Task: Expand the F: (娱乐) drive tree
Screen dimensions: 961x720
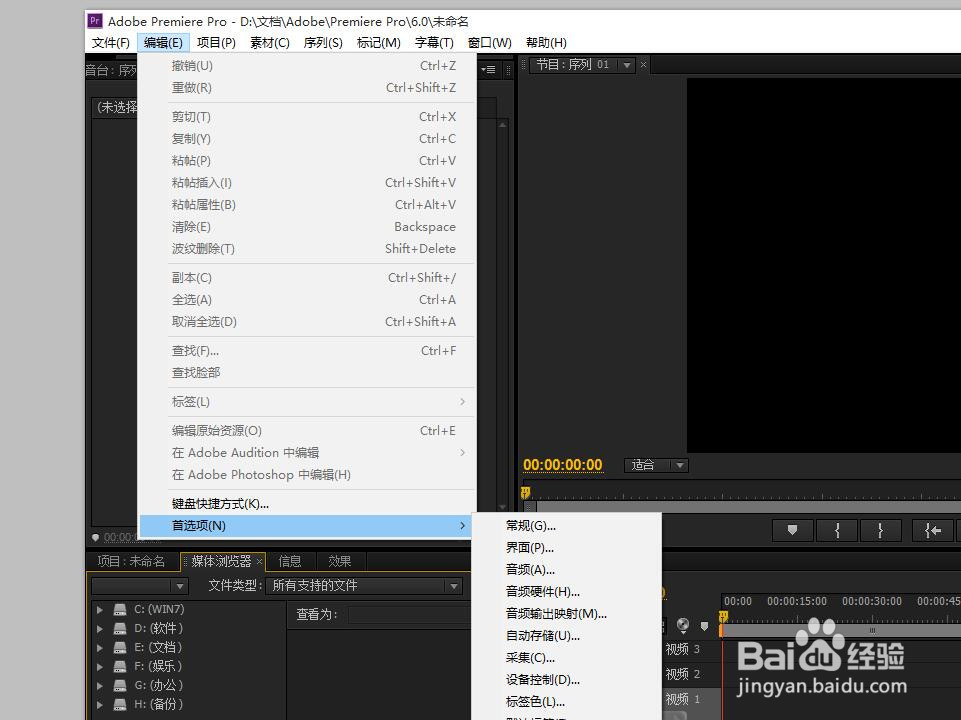Action: [99, 667]
